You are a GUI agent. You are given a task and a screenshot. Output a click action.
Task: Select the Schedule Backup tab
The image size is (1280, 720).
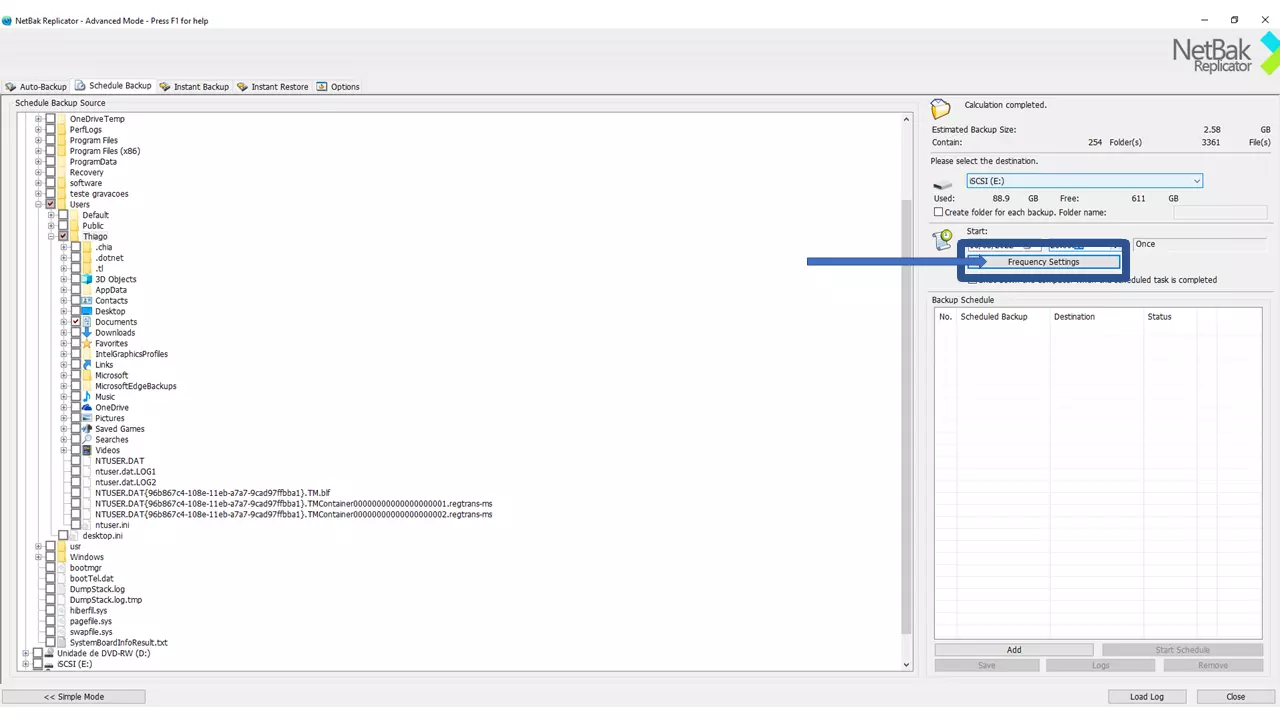point(114,86)
